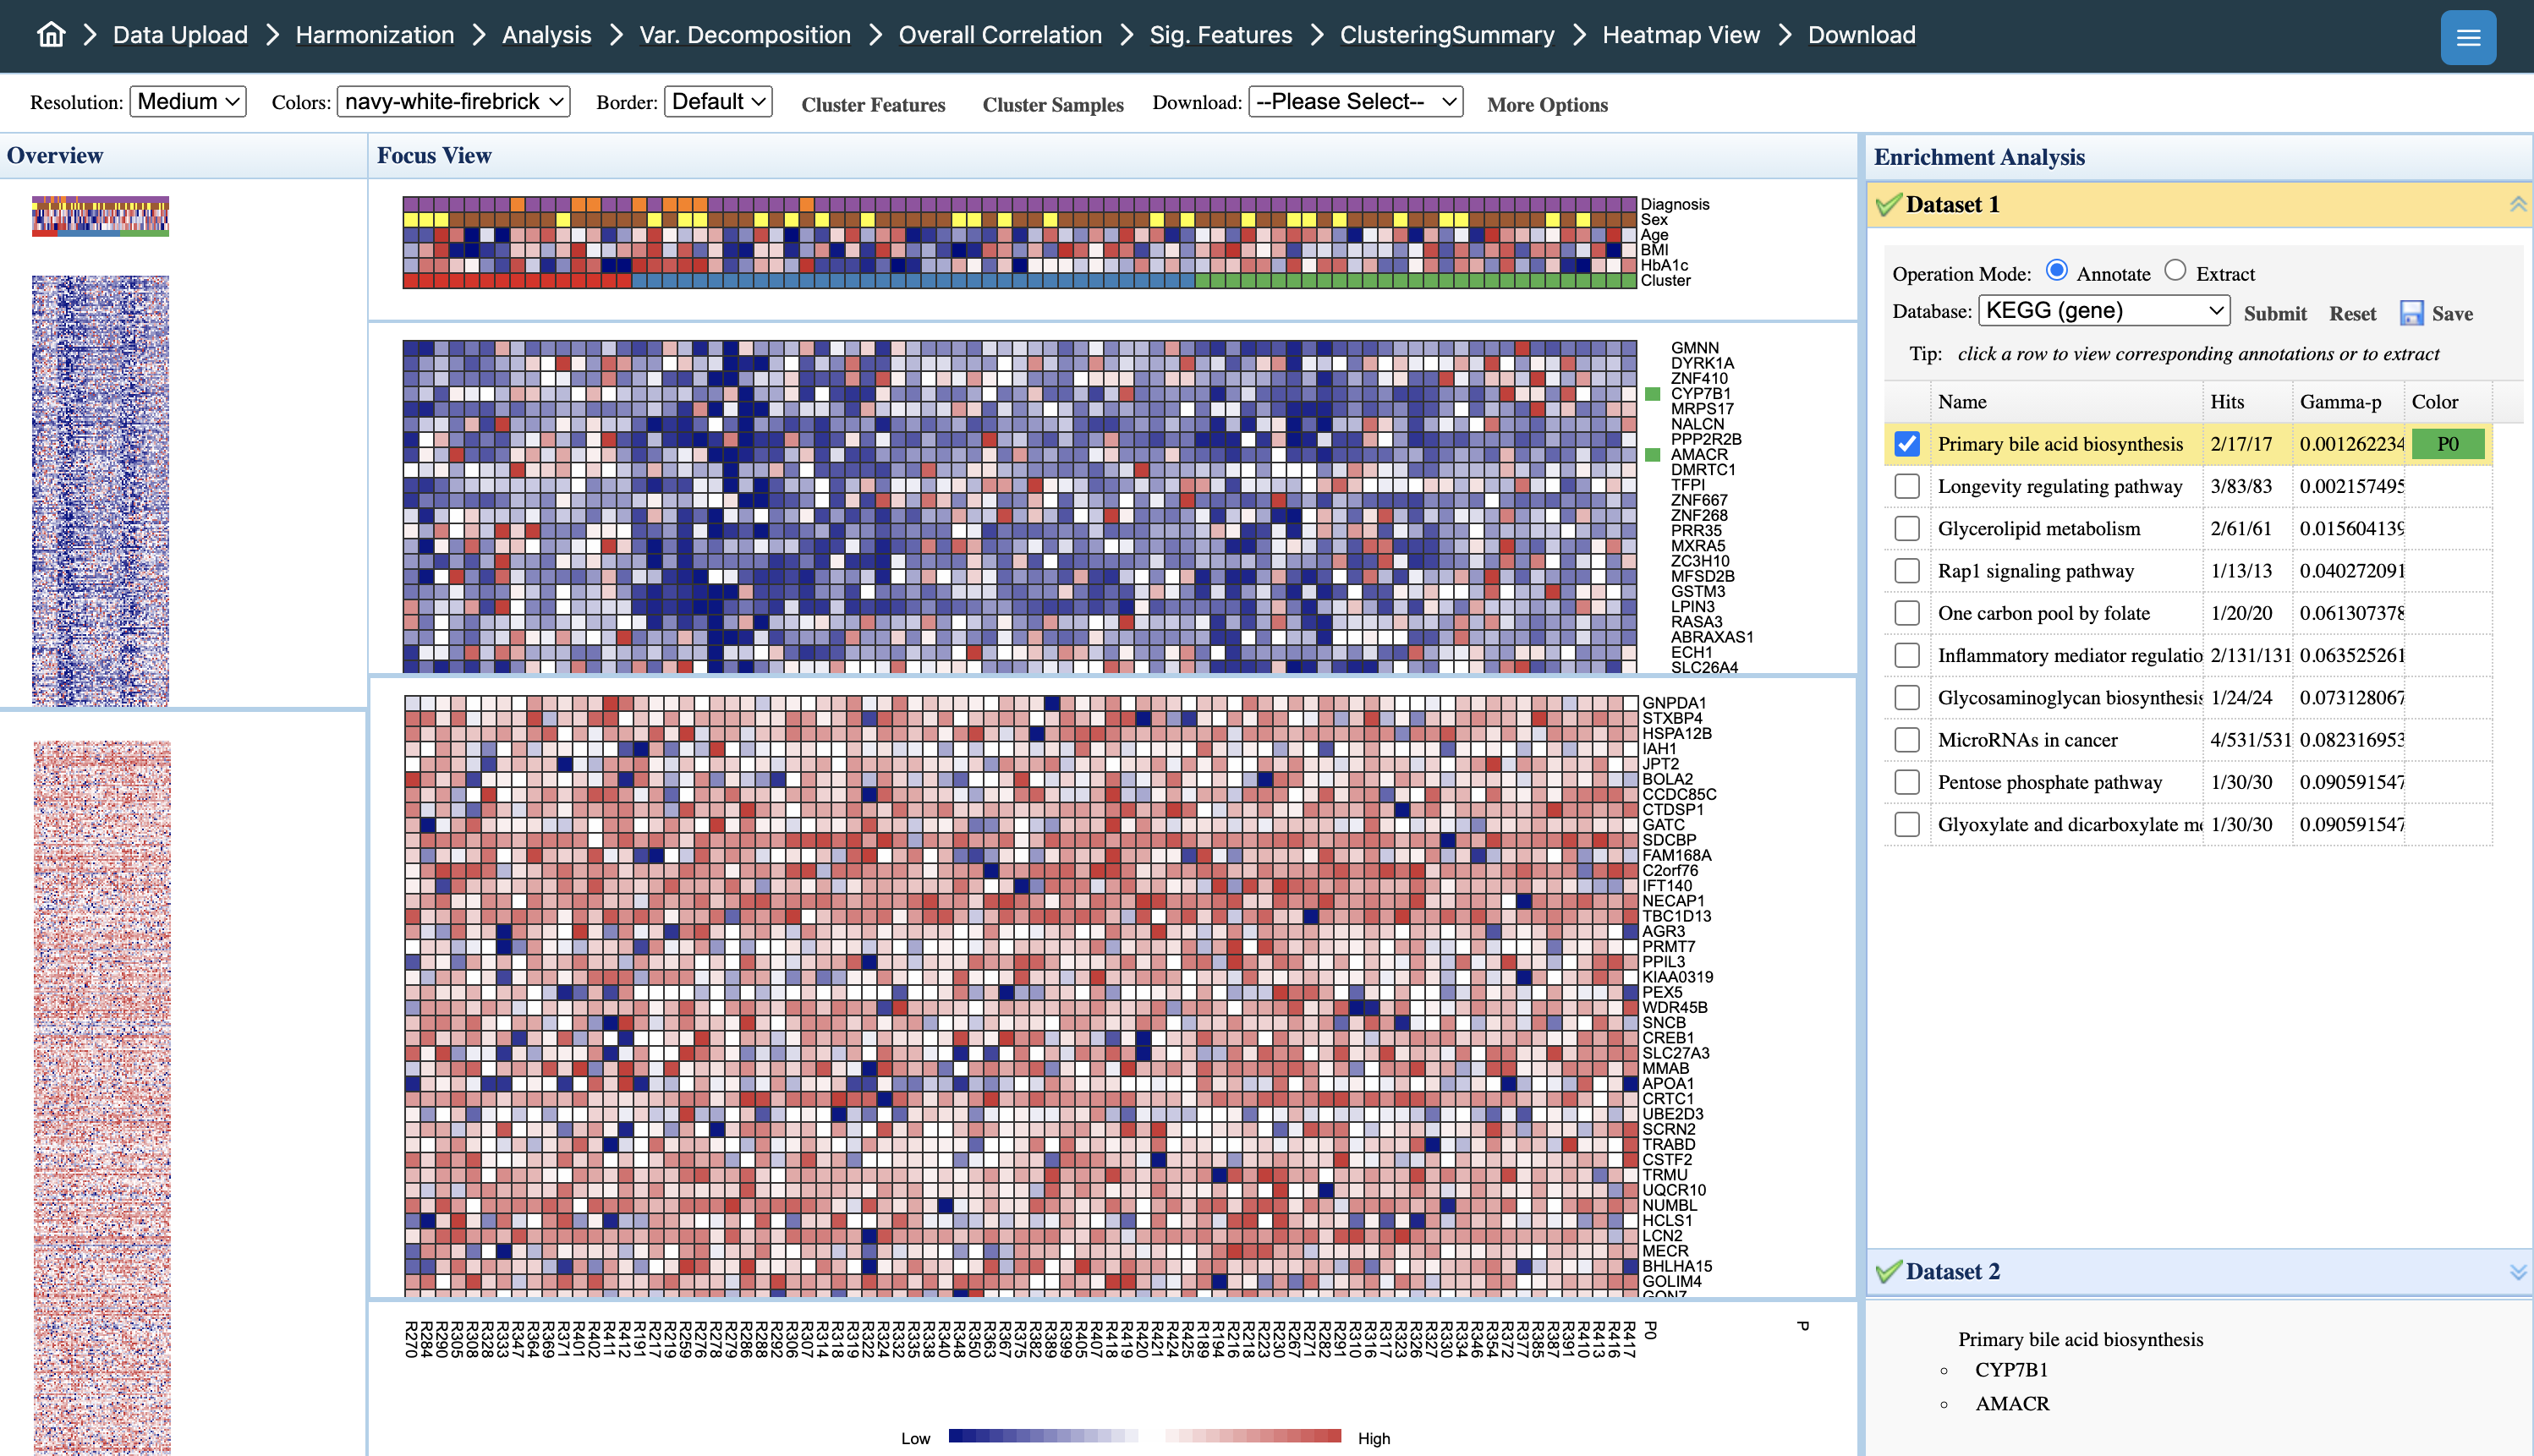Navigate to Data Upload

tap(179, 34)
